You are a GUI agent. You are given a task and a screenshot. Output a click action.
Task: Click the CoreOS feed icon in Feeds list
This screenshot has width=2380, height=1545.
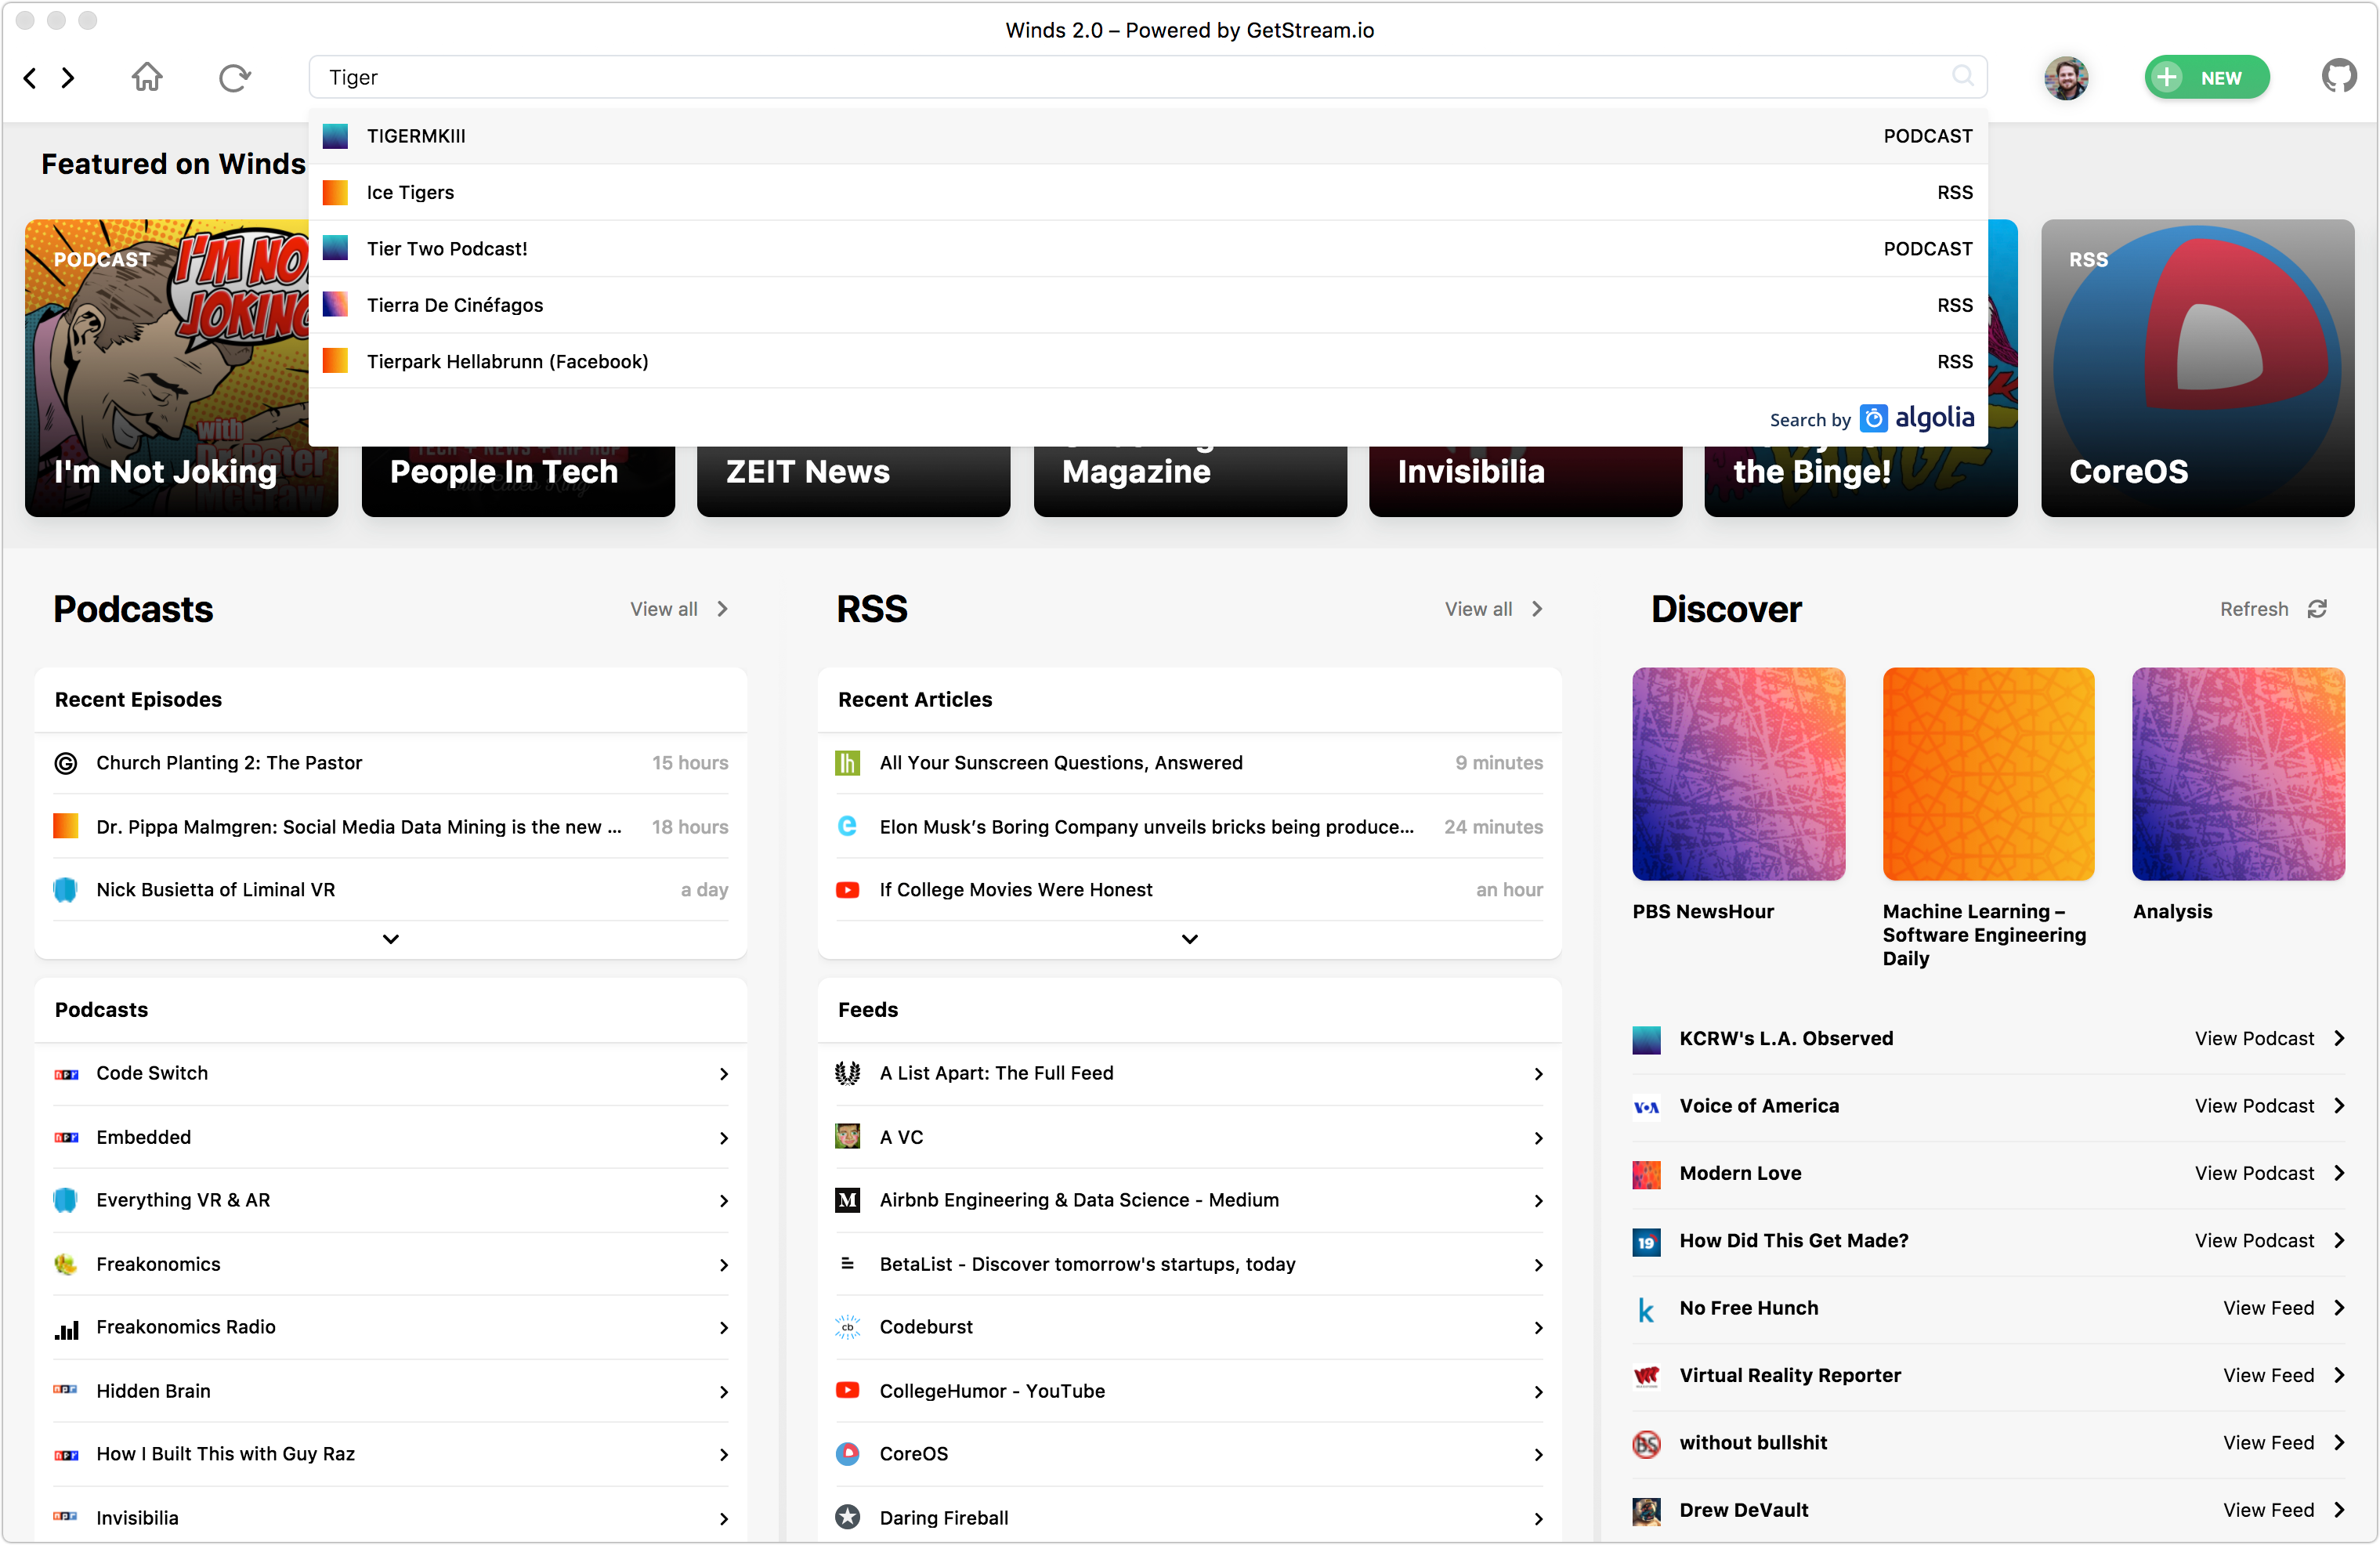[848, 1453]
